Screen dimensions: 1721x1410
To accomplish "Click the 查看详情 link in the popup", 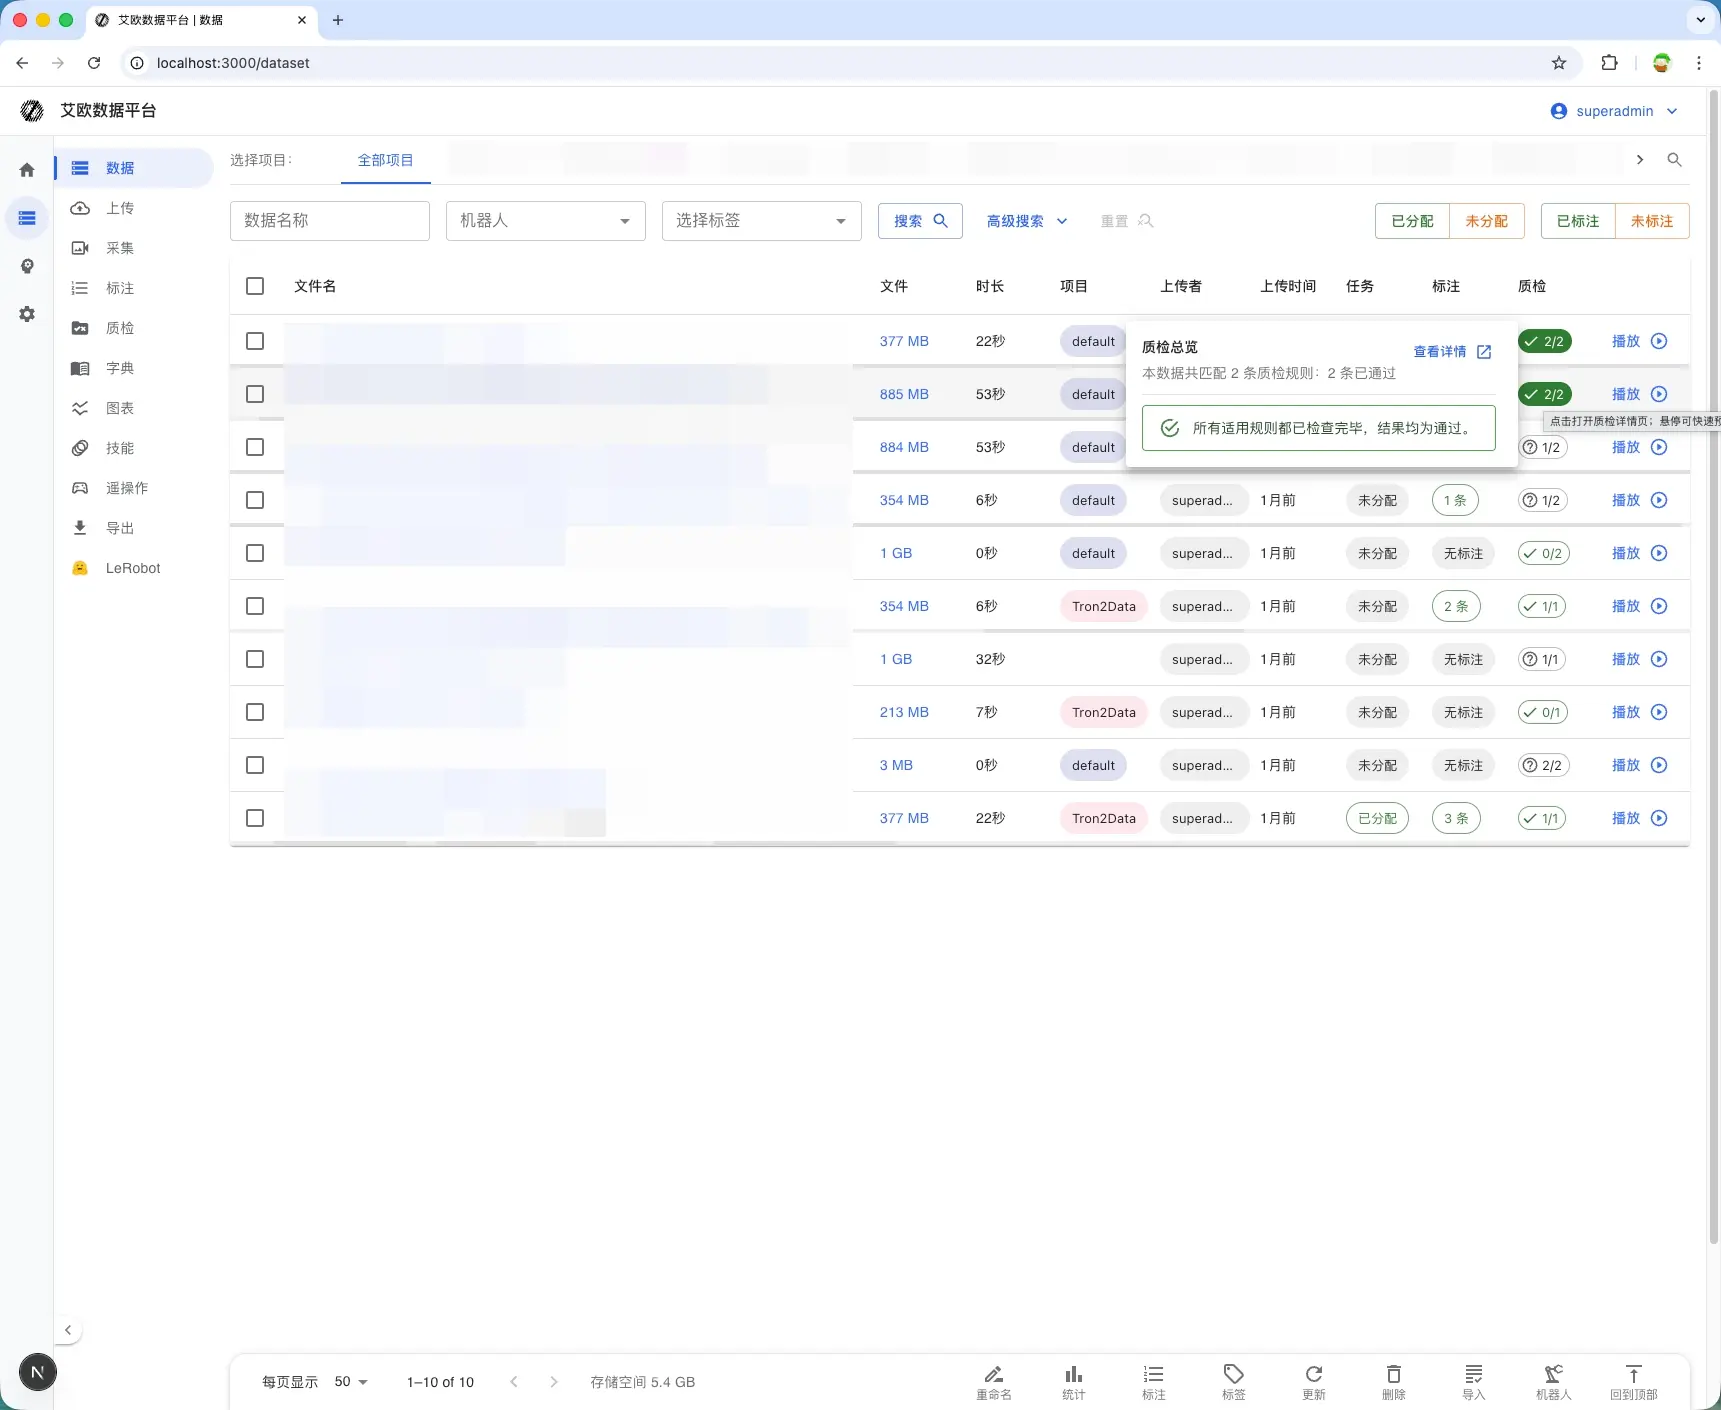I will (1451, 352).
